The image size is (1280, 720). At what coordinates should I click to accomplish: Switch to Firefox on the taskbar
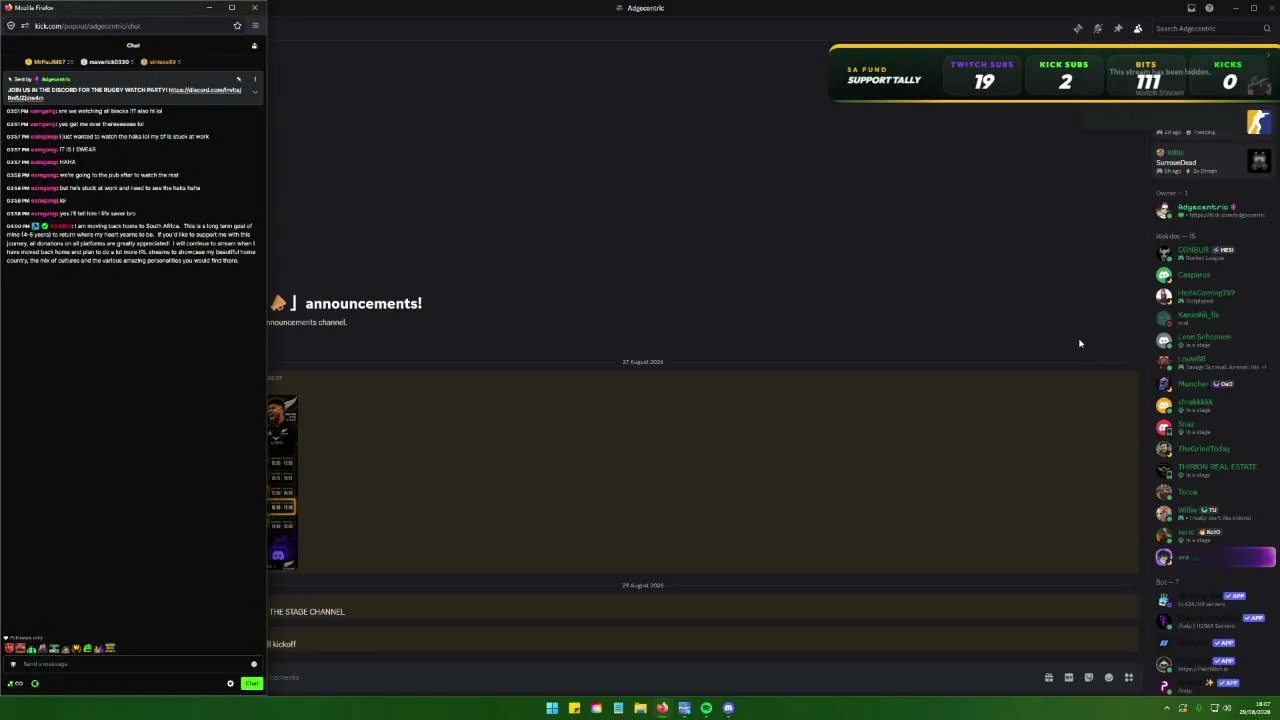662,708
